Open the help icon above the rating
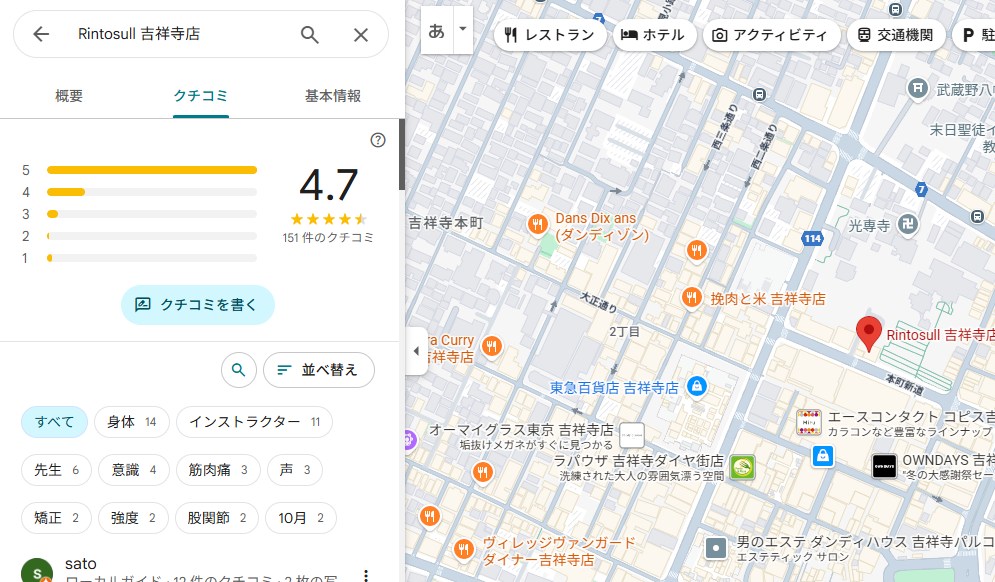995x582 pixels. pos(378,140)
